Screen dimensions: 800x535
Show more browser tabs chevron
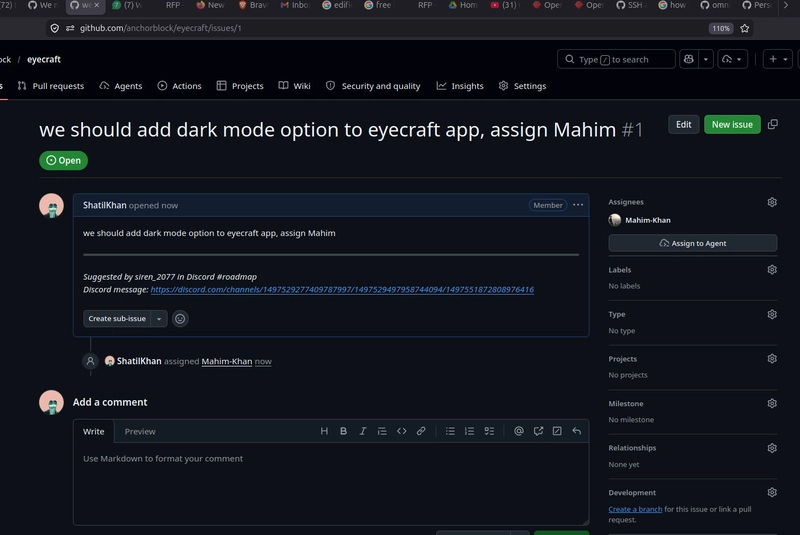(x=786, y=5)
